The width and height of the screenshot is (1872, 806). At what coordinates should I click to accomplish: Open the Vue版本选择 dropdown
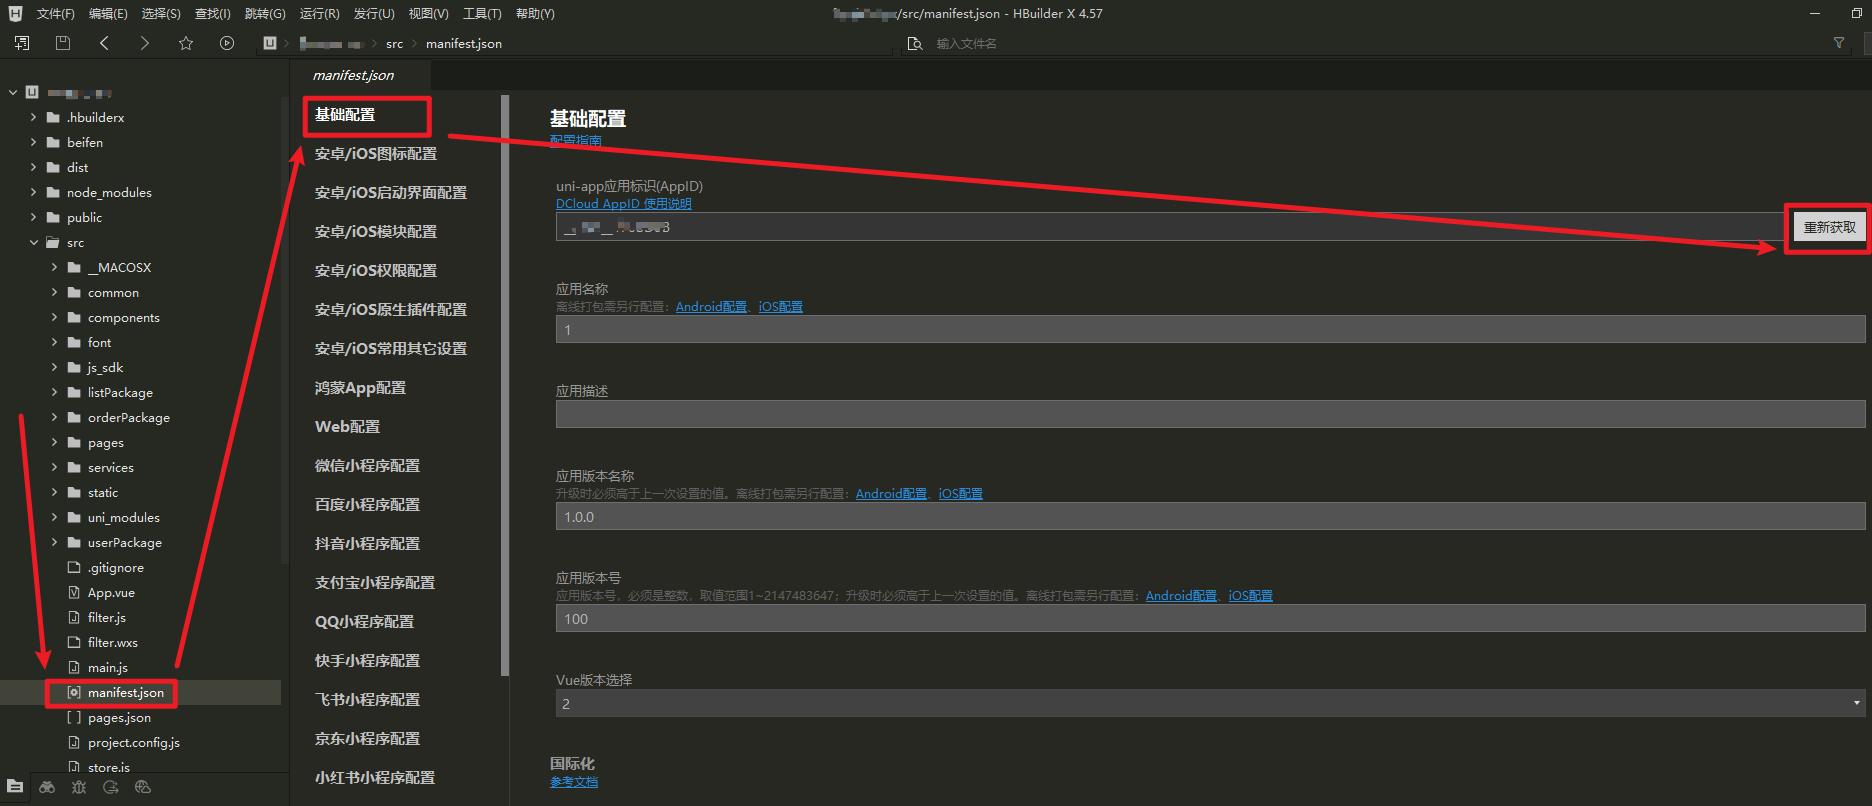[x=1210, y=703]
